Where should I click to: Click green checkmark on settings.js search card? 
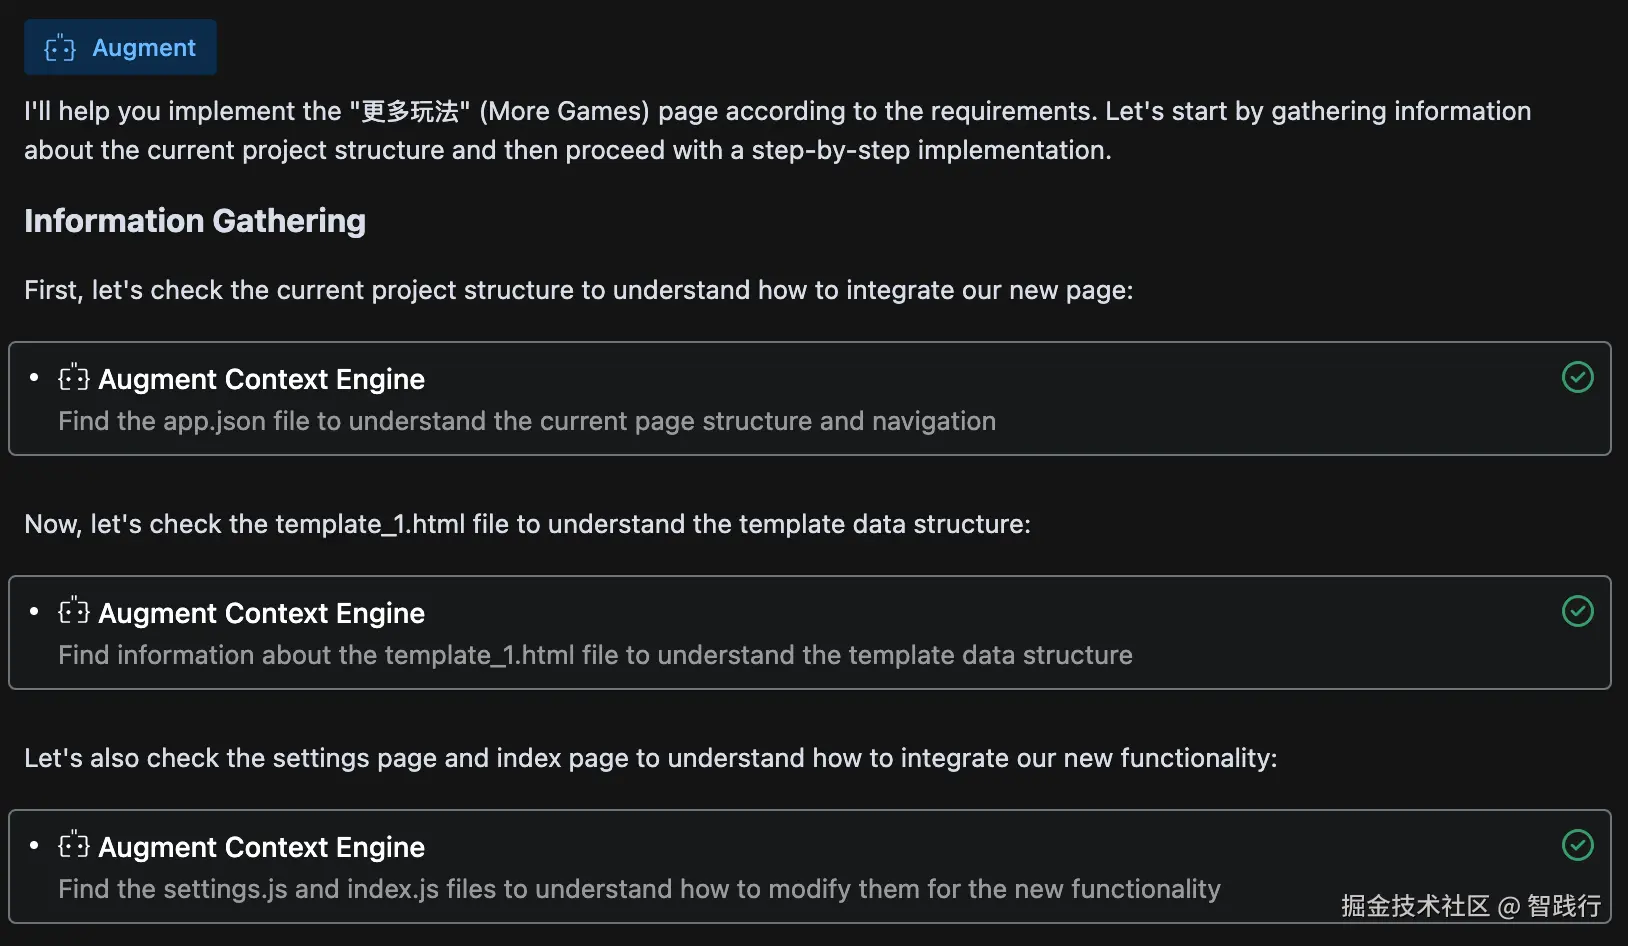click(1577, 845)
